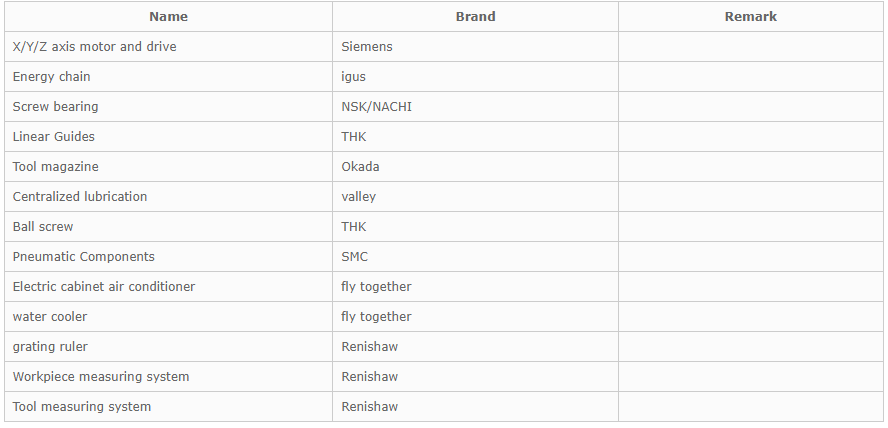Select the Screw bearing cell
The image size is (888, 428).
[168, 106]
